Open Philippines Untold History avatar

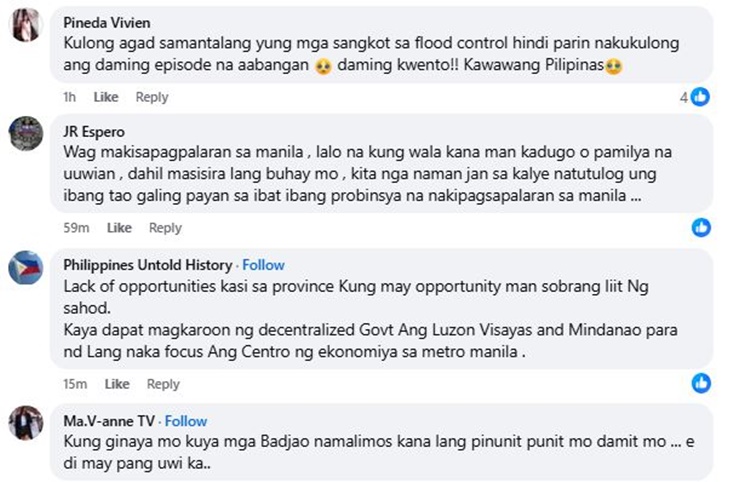click(25, 267)
